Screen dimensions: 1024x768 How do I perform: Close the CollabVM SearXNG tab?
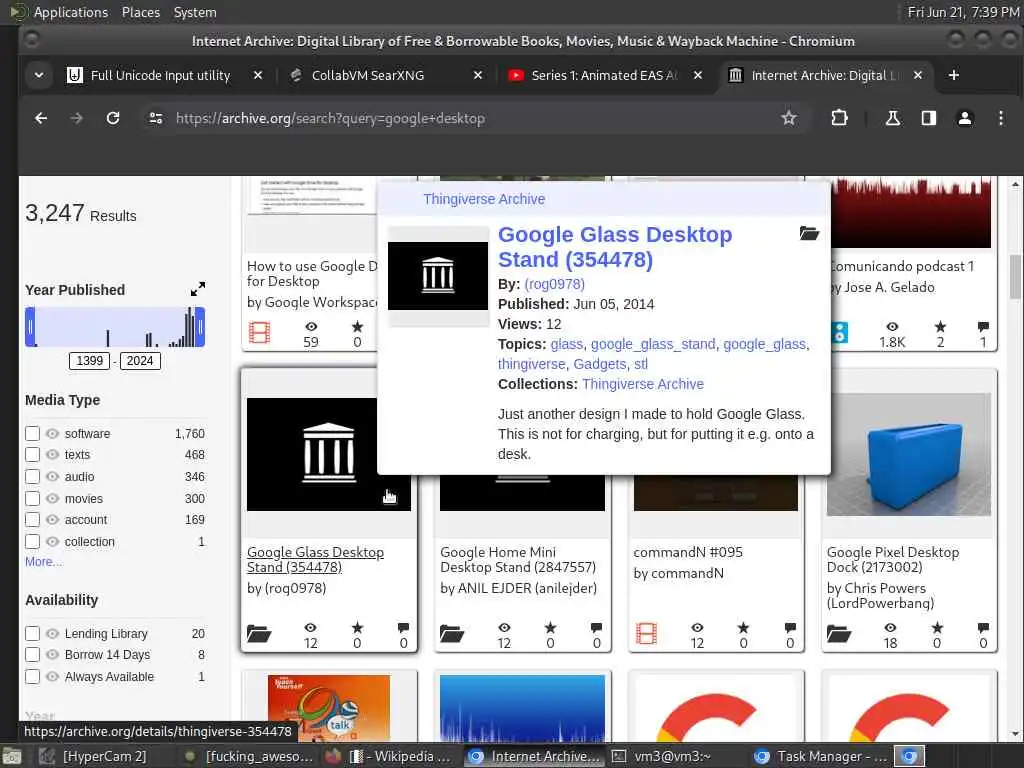[x=478, y=75]
